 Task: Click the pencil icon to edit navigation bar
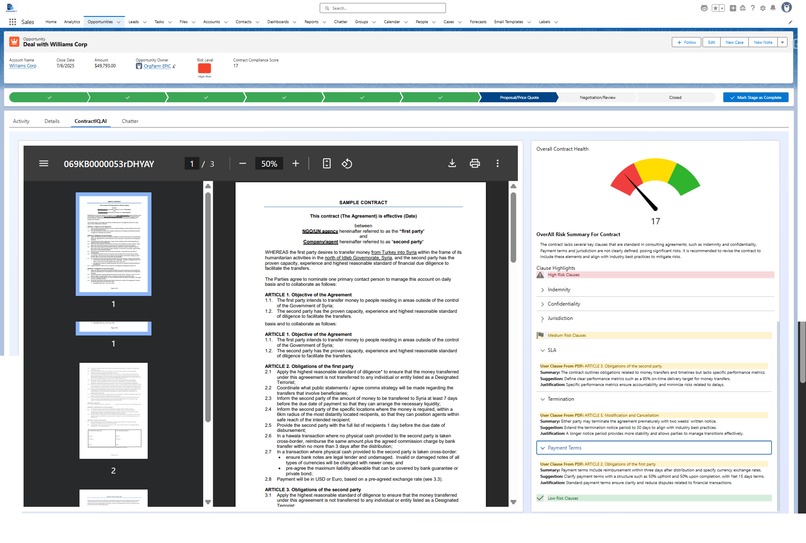(x=790, y=22)
